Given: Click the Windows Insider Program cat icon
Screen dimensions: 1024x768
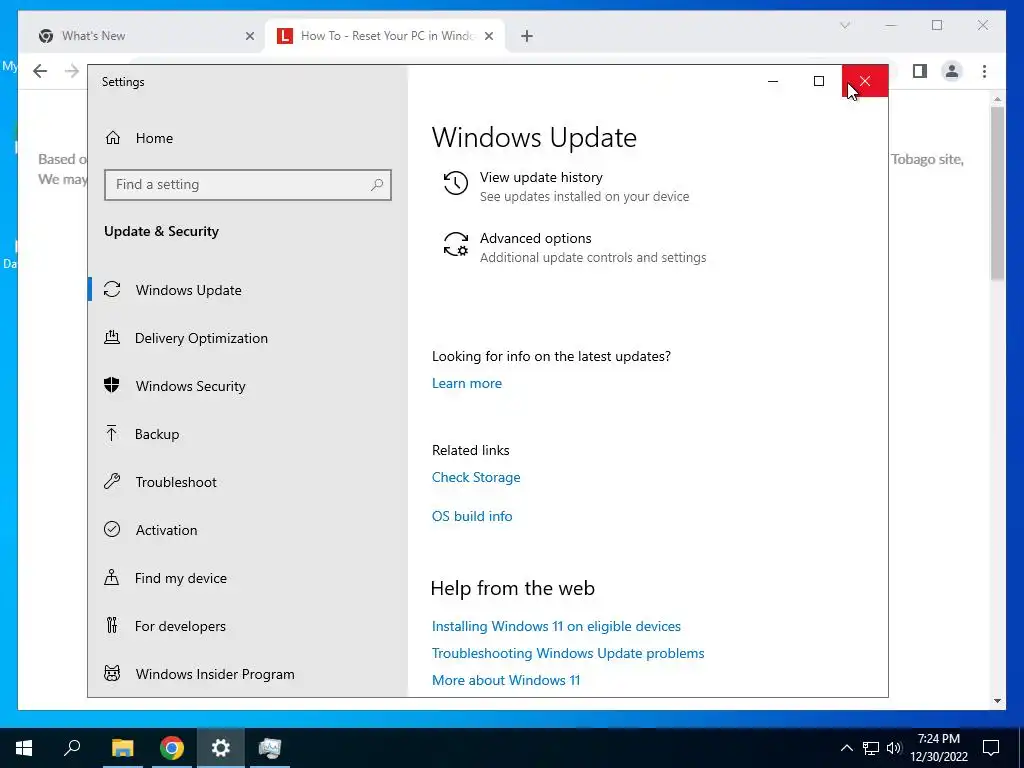Looking at the screenshot, I should [112, 673].
